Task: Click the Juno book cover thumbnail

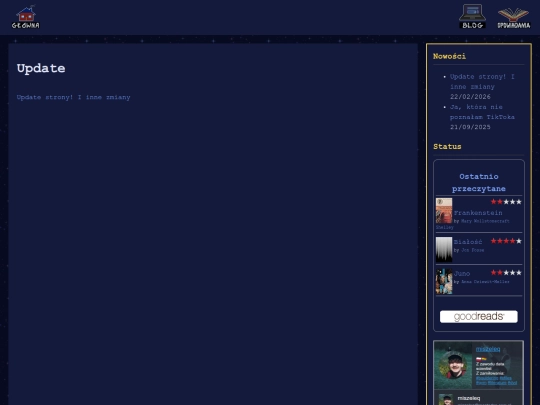Action: 444,281
